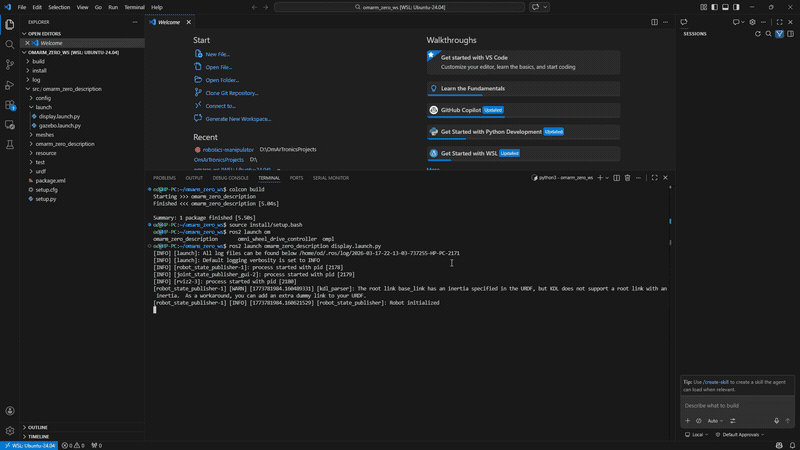The image size is (800, 450).
Task: Click the Open Folder... link
Action: (x=222, y=80)
